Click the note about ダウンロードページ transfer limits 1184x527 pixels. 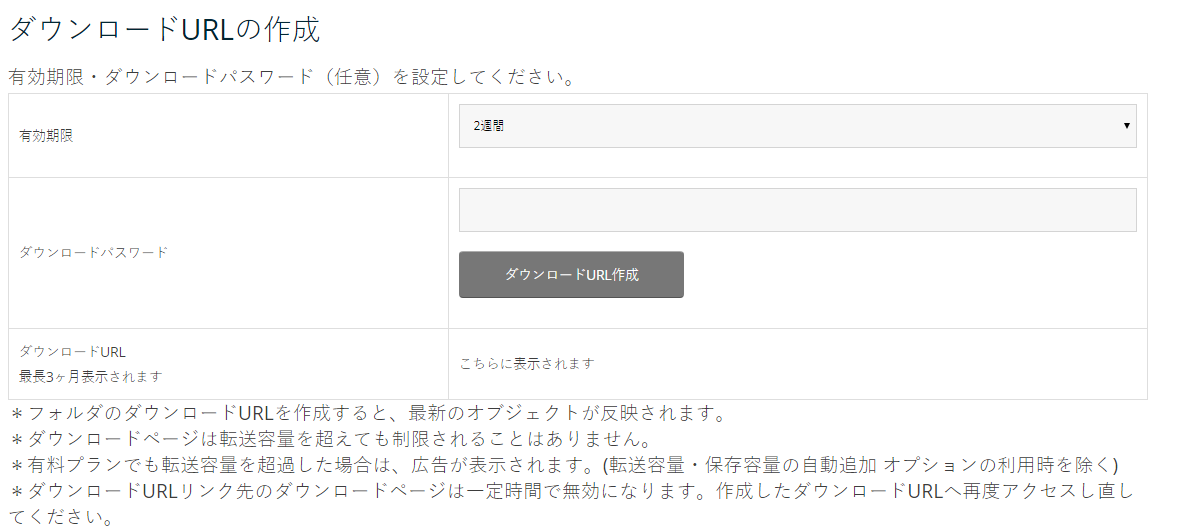330,439
